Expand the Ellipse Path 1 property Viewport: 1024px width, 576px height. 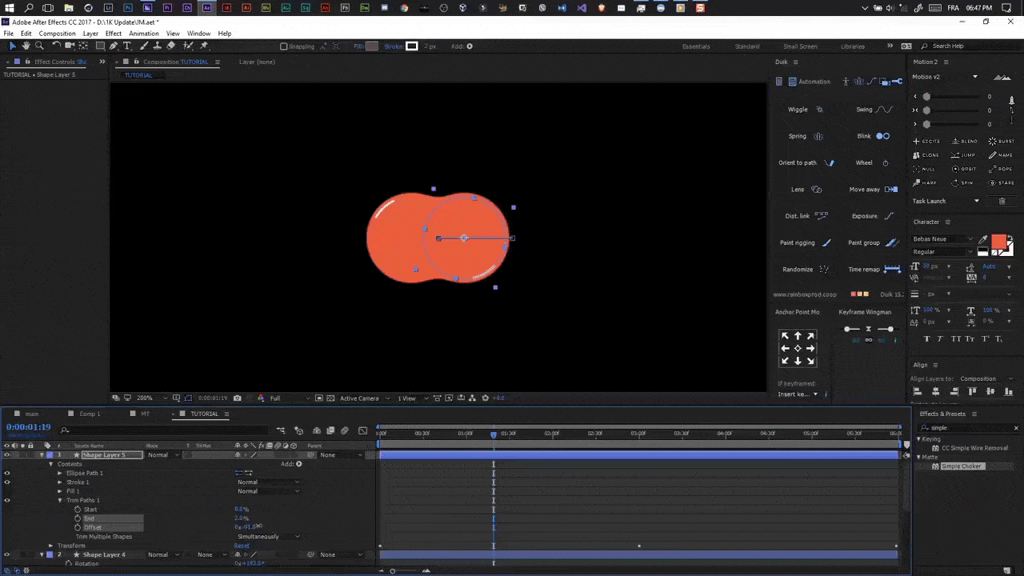click(x=60, y=473)
